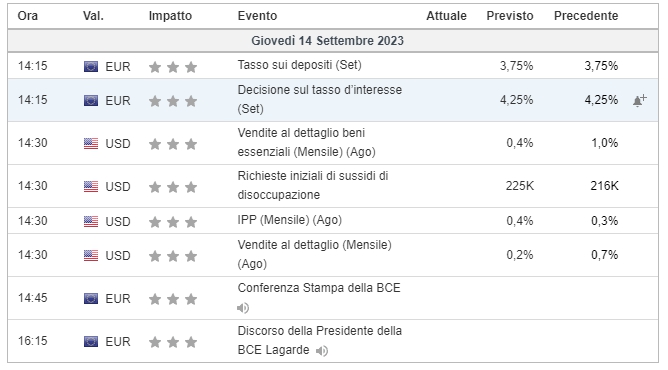
Task: Click the Ora column header
Action: [28, 16]
